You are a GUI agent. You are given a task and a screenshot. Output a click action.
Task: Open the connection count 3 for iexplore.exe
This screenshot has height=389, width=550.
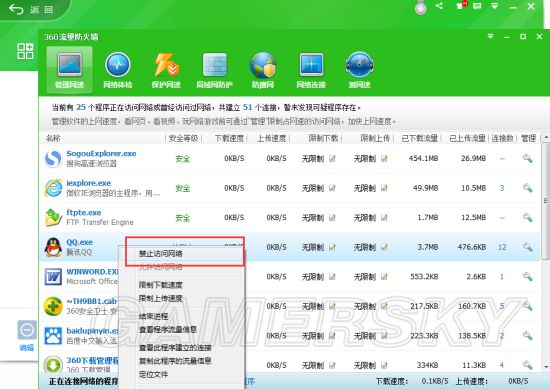coord(502,188)
